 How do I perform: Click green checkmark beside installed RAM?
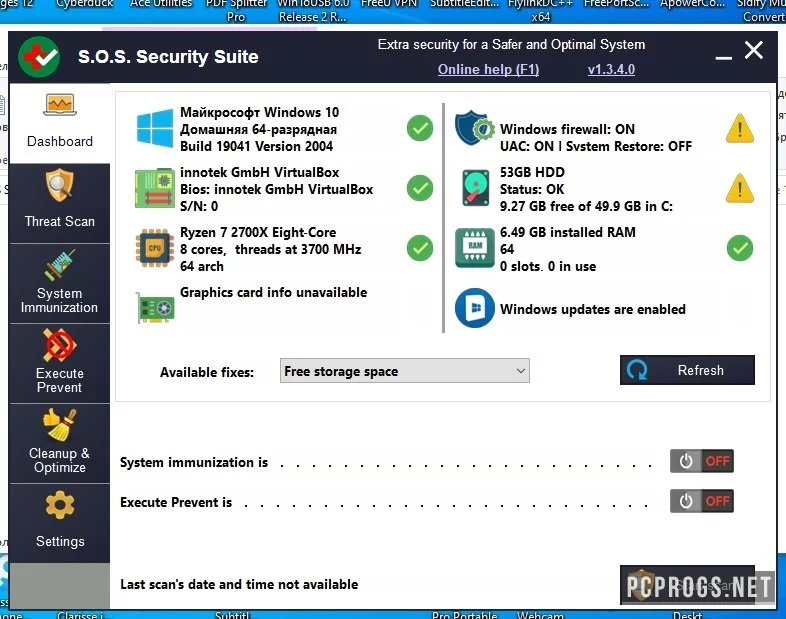click(740, 248)
